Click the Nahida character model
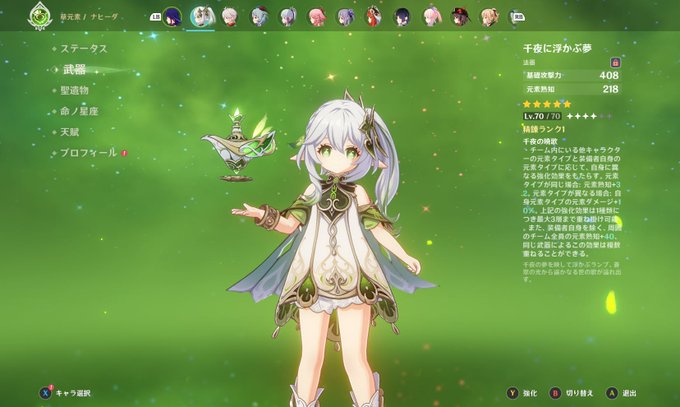This screenshot has width=680, height=407. pos(336,249)
